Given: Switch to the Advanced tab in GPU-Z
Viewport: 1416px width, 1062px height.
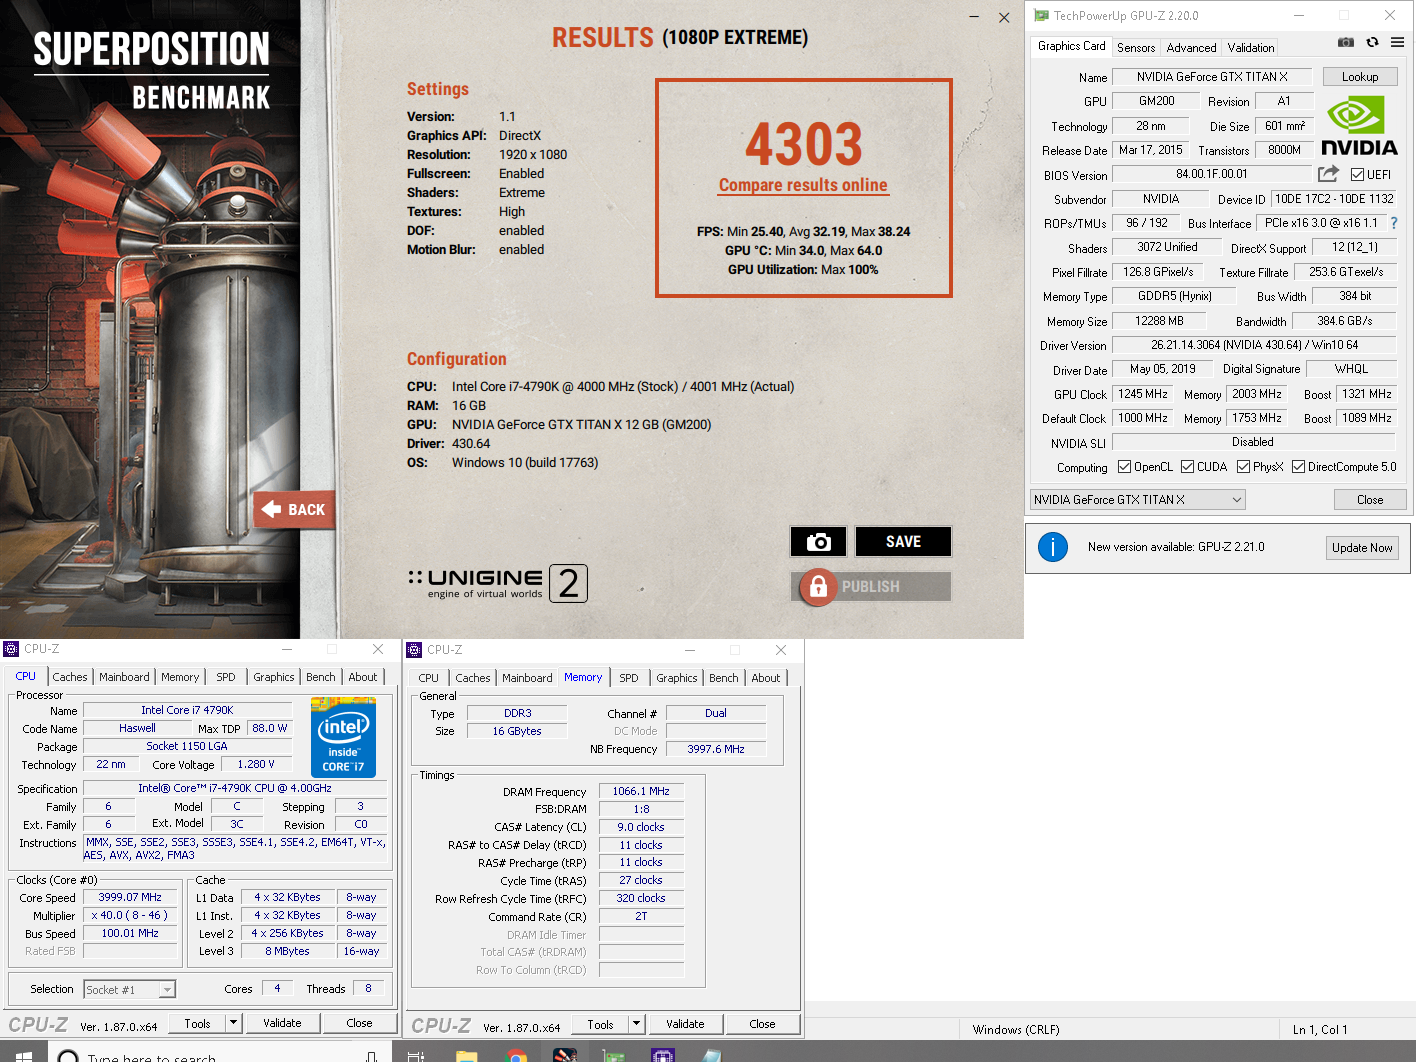Looking at the screenshot, I should (1191, 48).
